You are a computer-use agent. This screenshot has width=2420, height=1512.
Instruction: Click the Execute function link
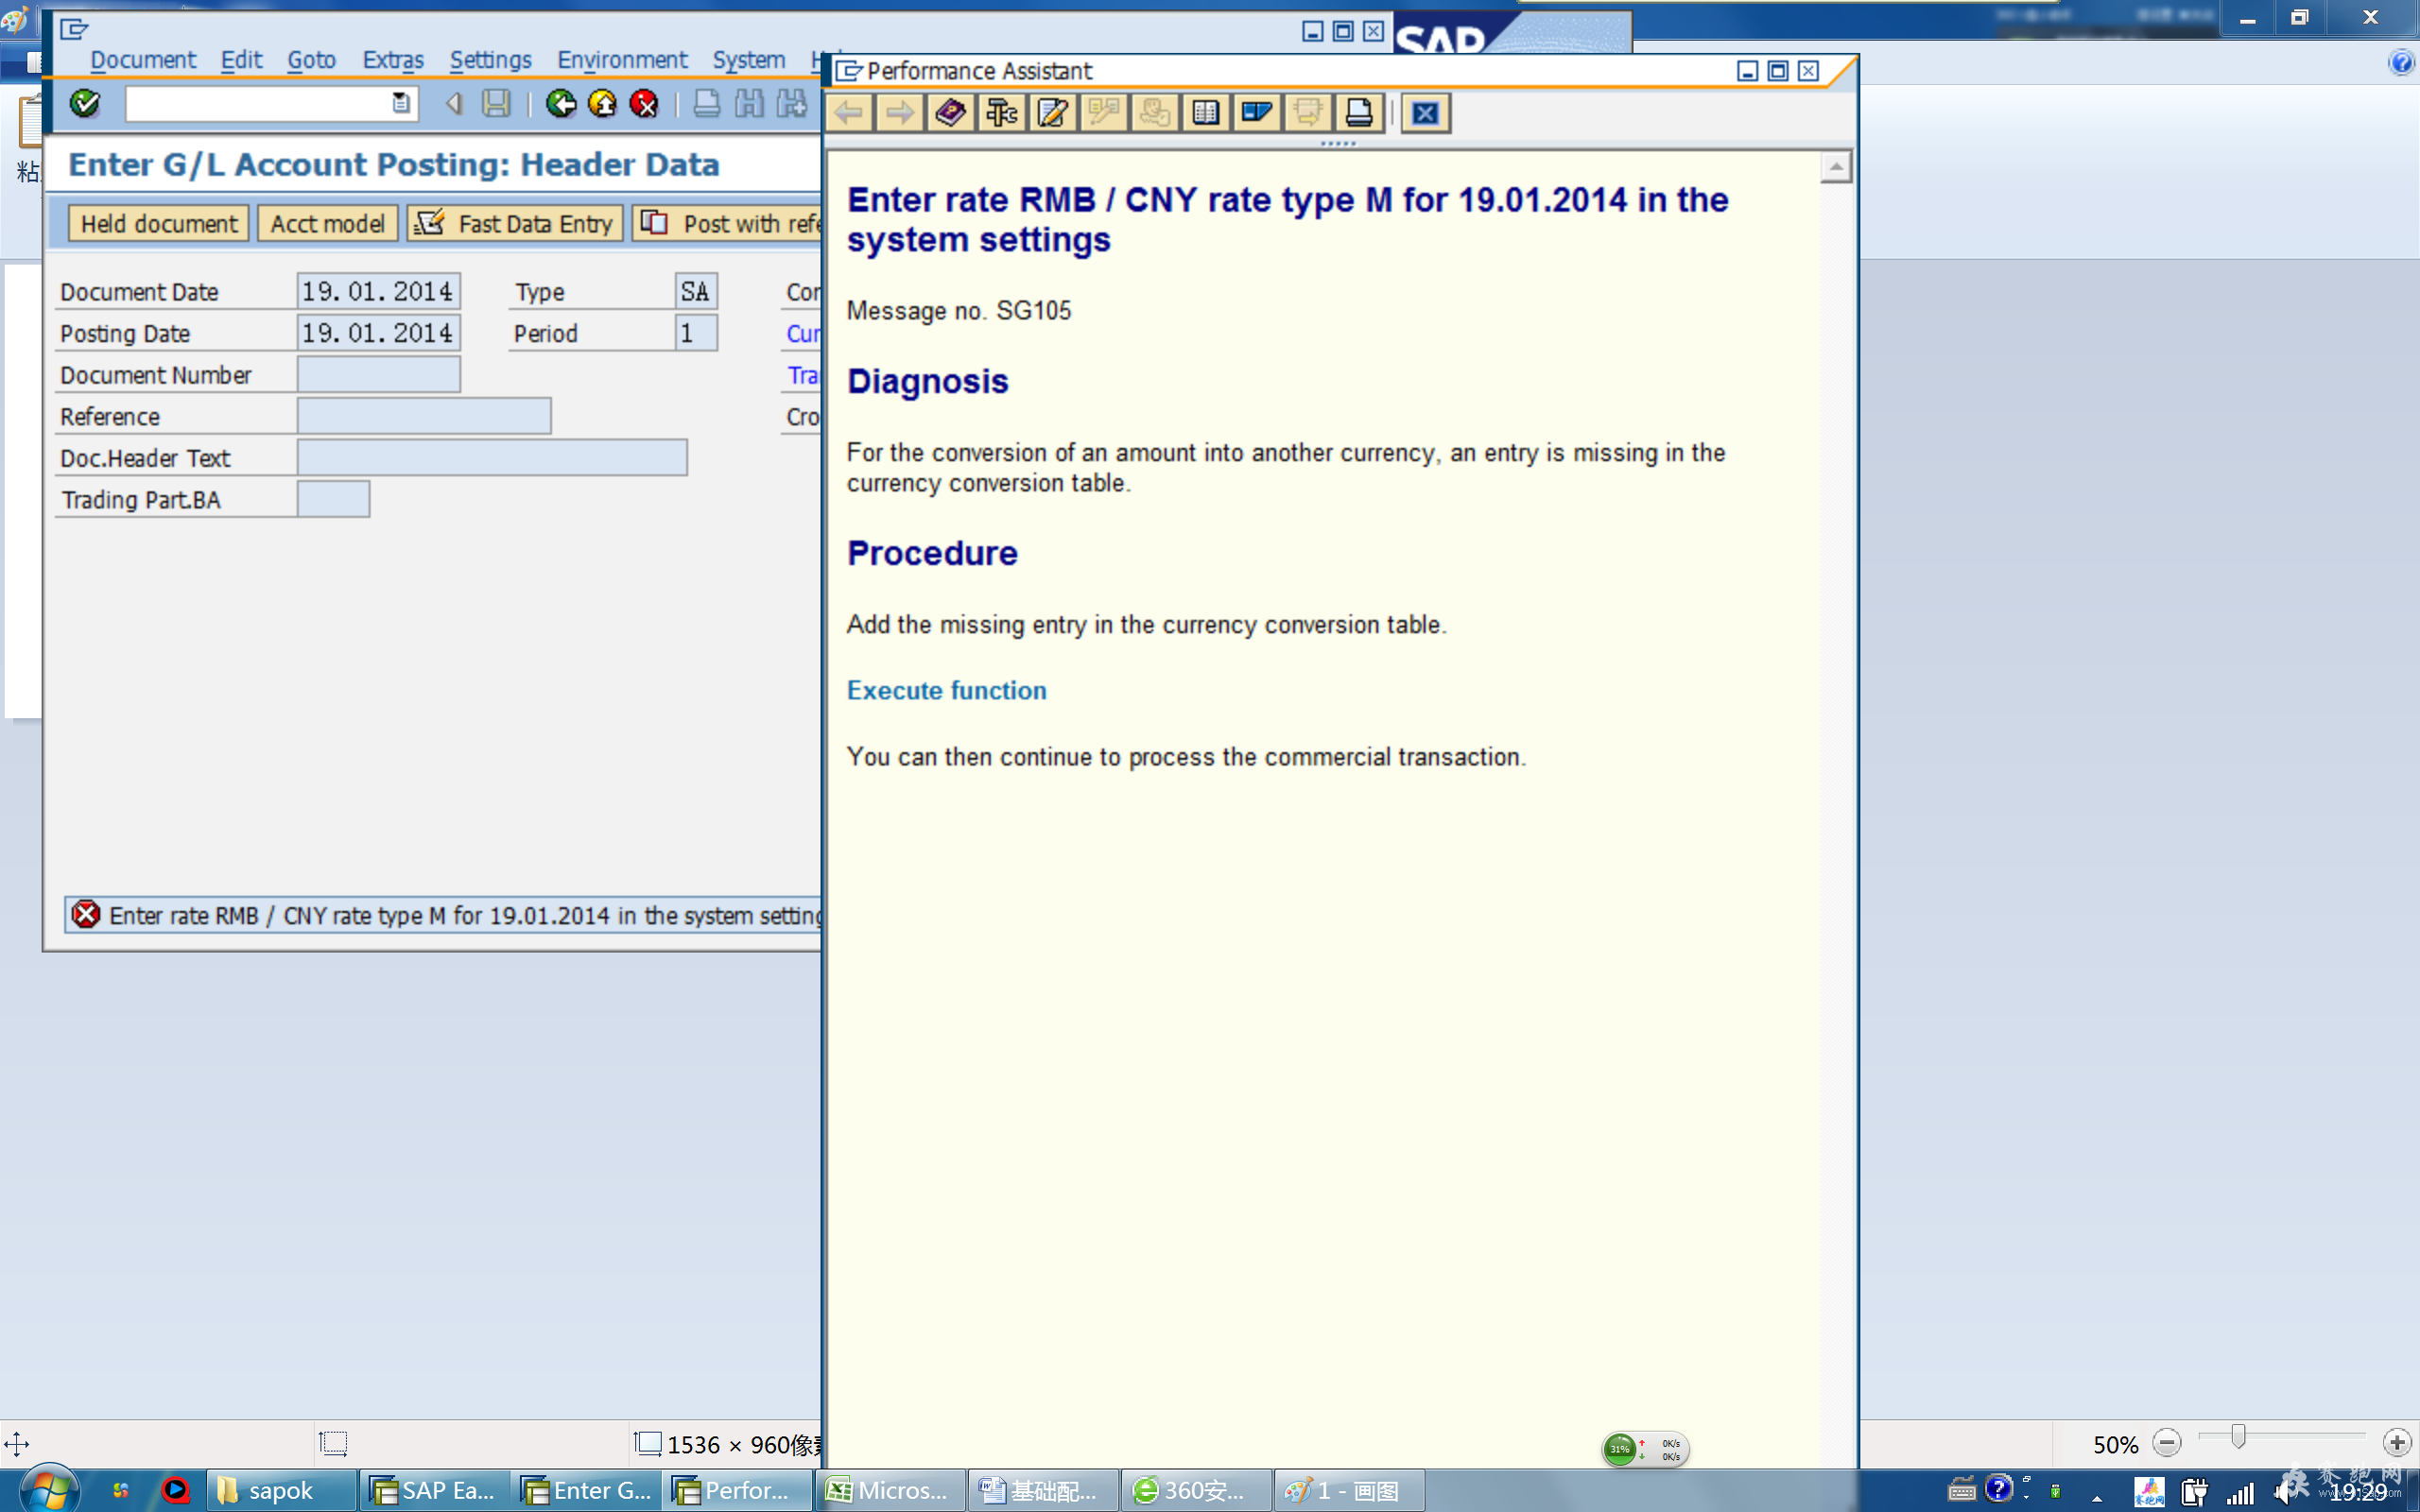point(947,690)
